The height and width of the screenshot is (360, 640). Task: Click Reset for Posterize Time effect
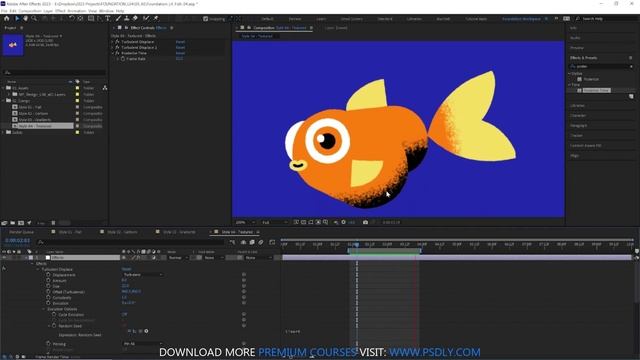[180, 53]
